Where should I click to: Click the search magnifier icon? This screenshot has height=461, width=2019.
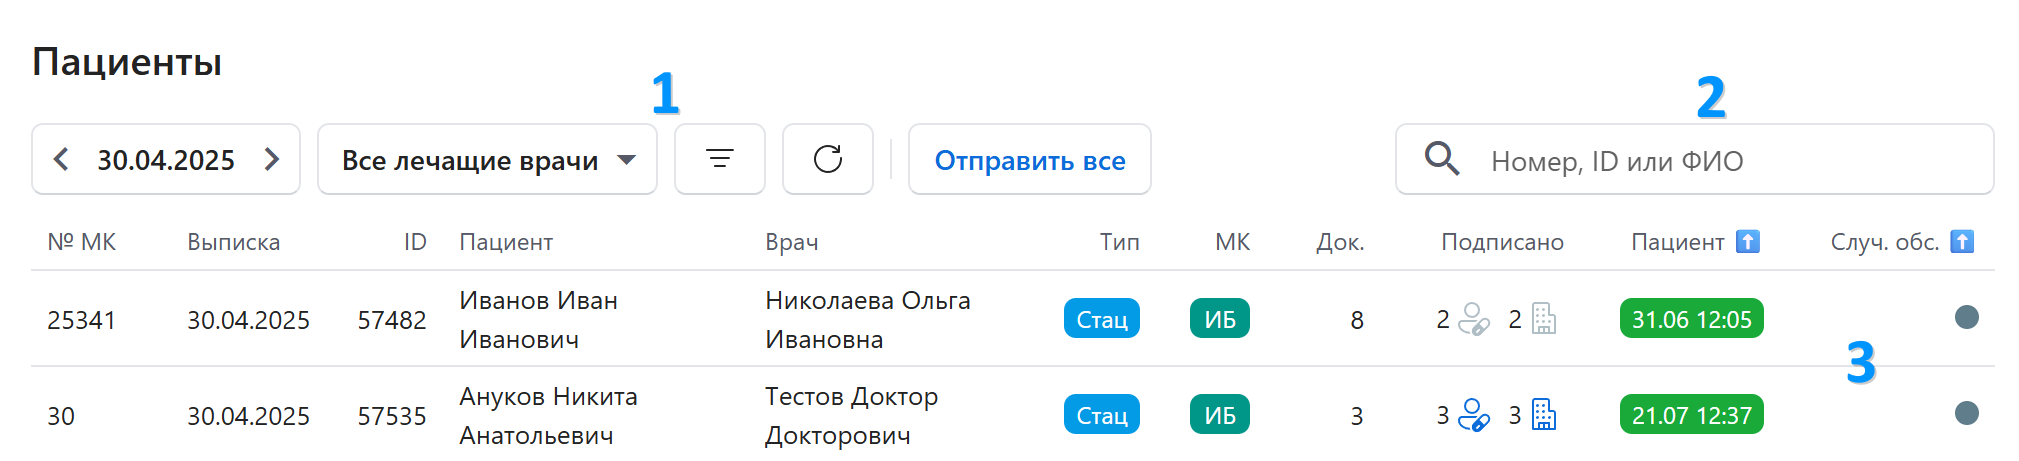pos(1441,159)
